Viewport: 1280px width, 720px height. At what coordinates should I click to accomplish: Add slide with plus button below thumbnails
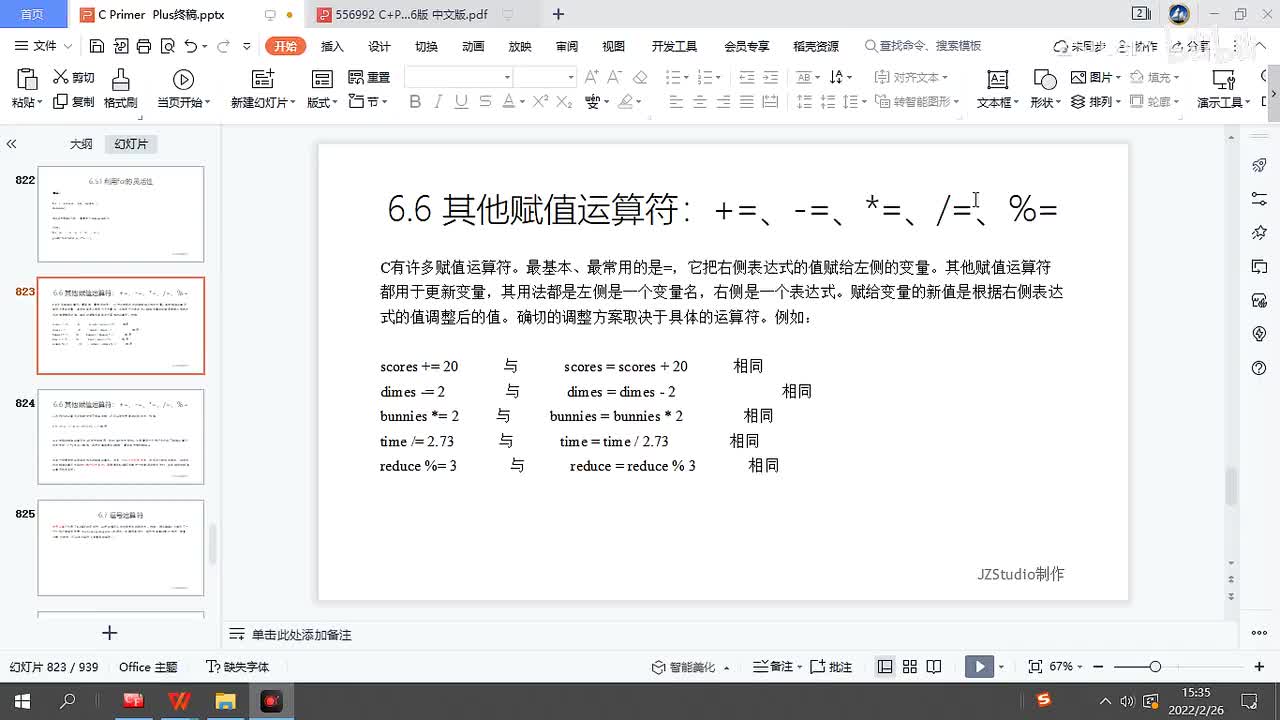[x=110, y=633]
